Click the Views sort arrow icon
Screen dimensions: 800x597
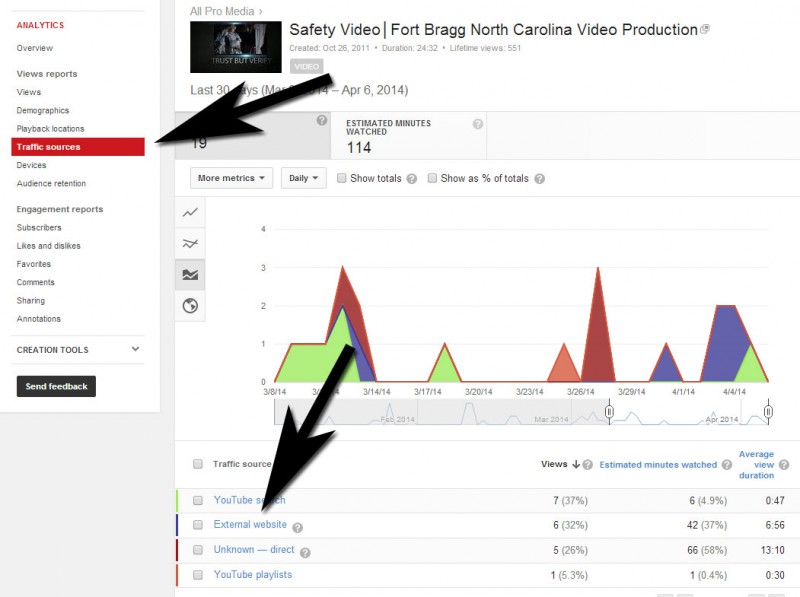(576, 464)
